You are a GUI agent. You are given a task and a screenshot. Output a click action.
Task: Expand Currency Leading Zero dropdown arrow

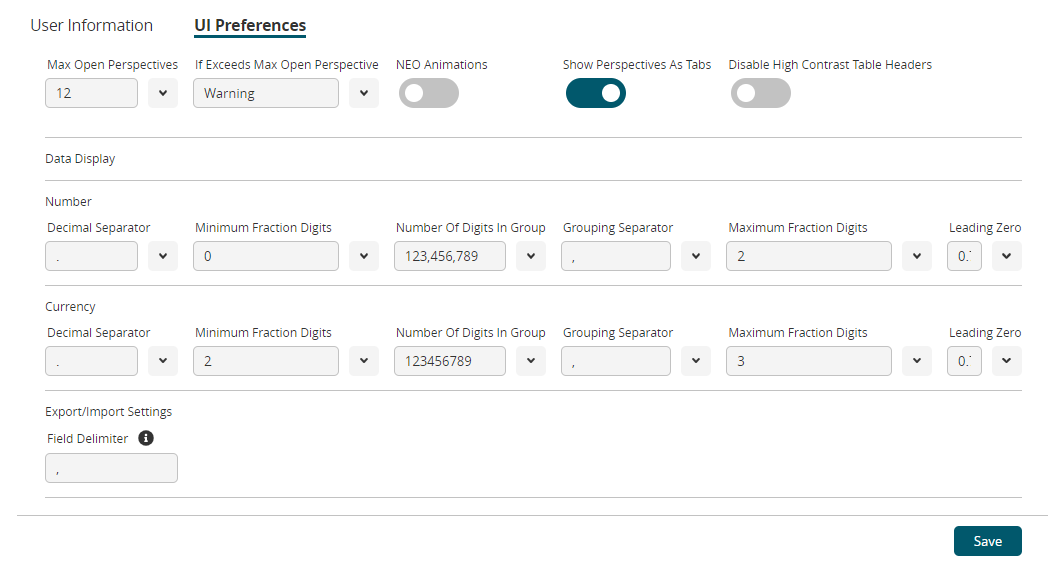click(1006, 361)
